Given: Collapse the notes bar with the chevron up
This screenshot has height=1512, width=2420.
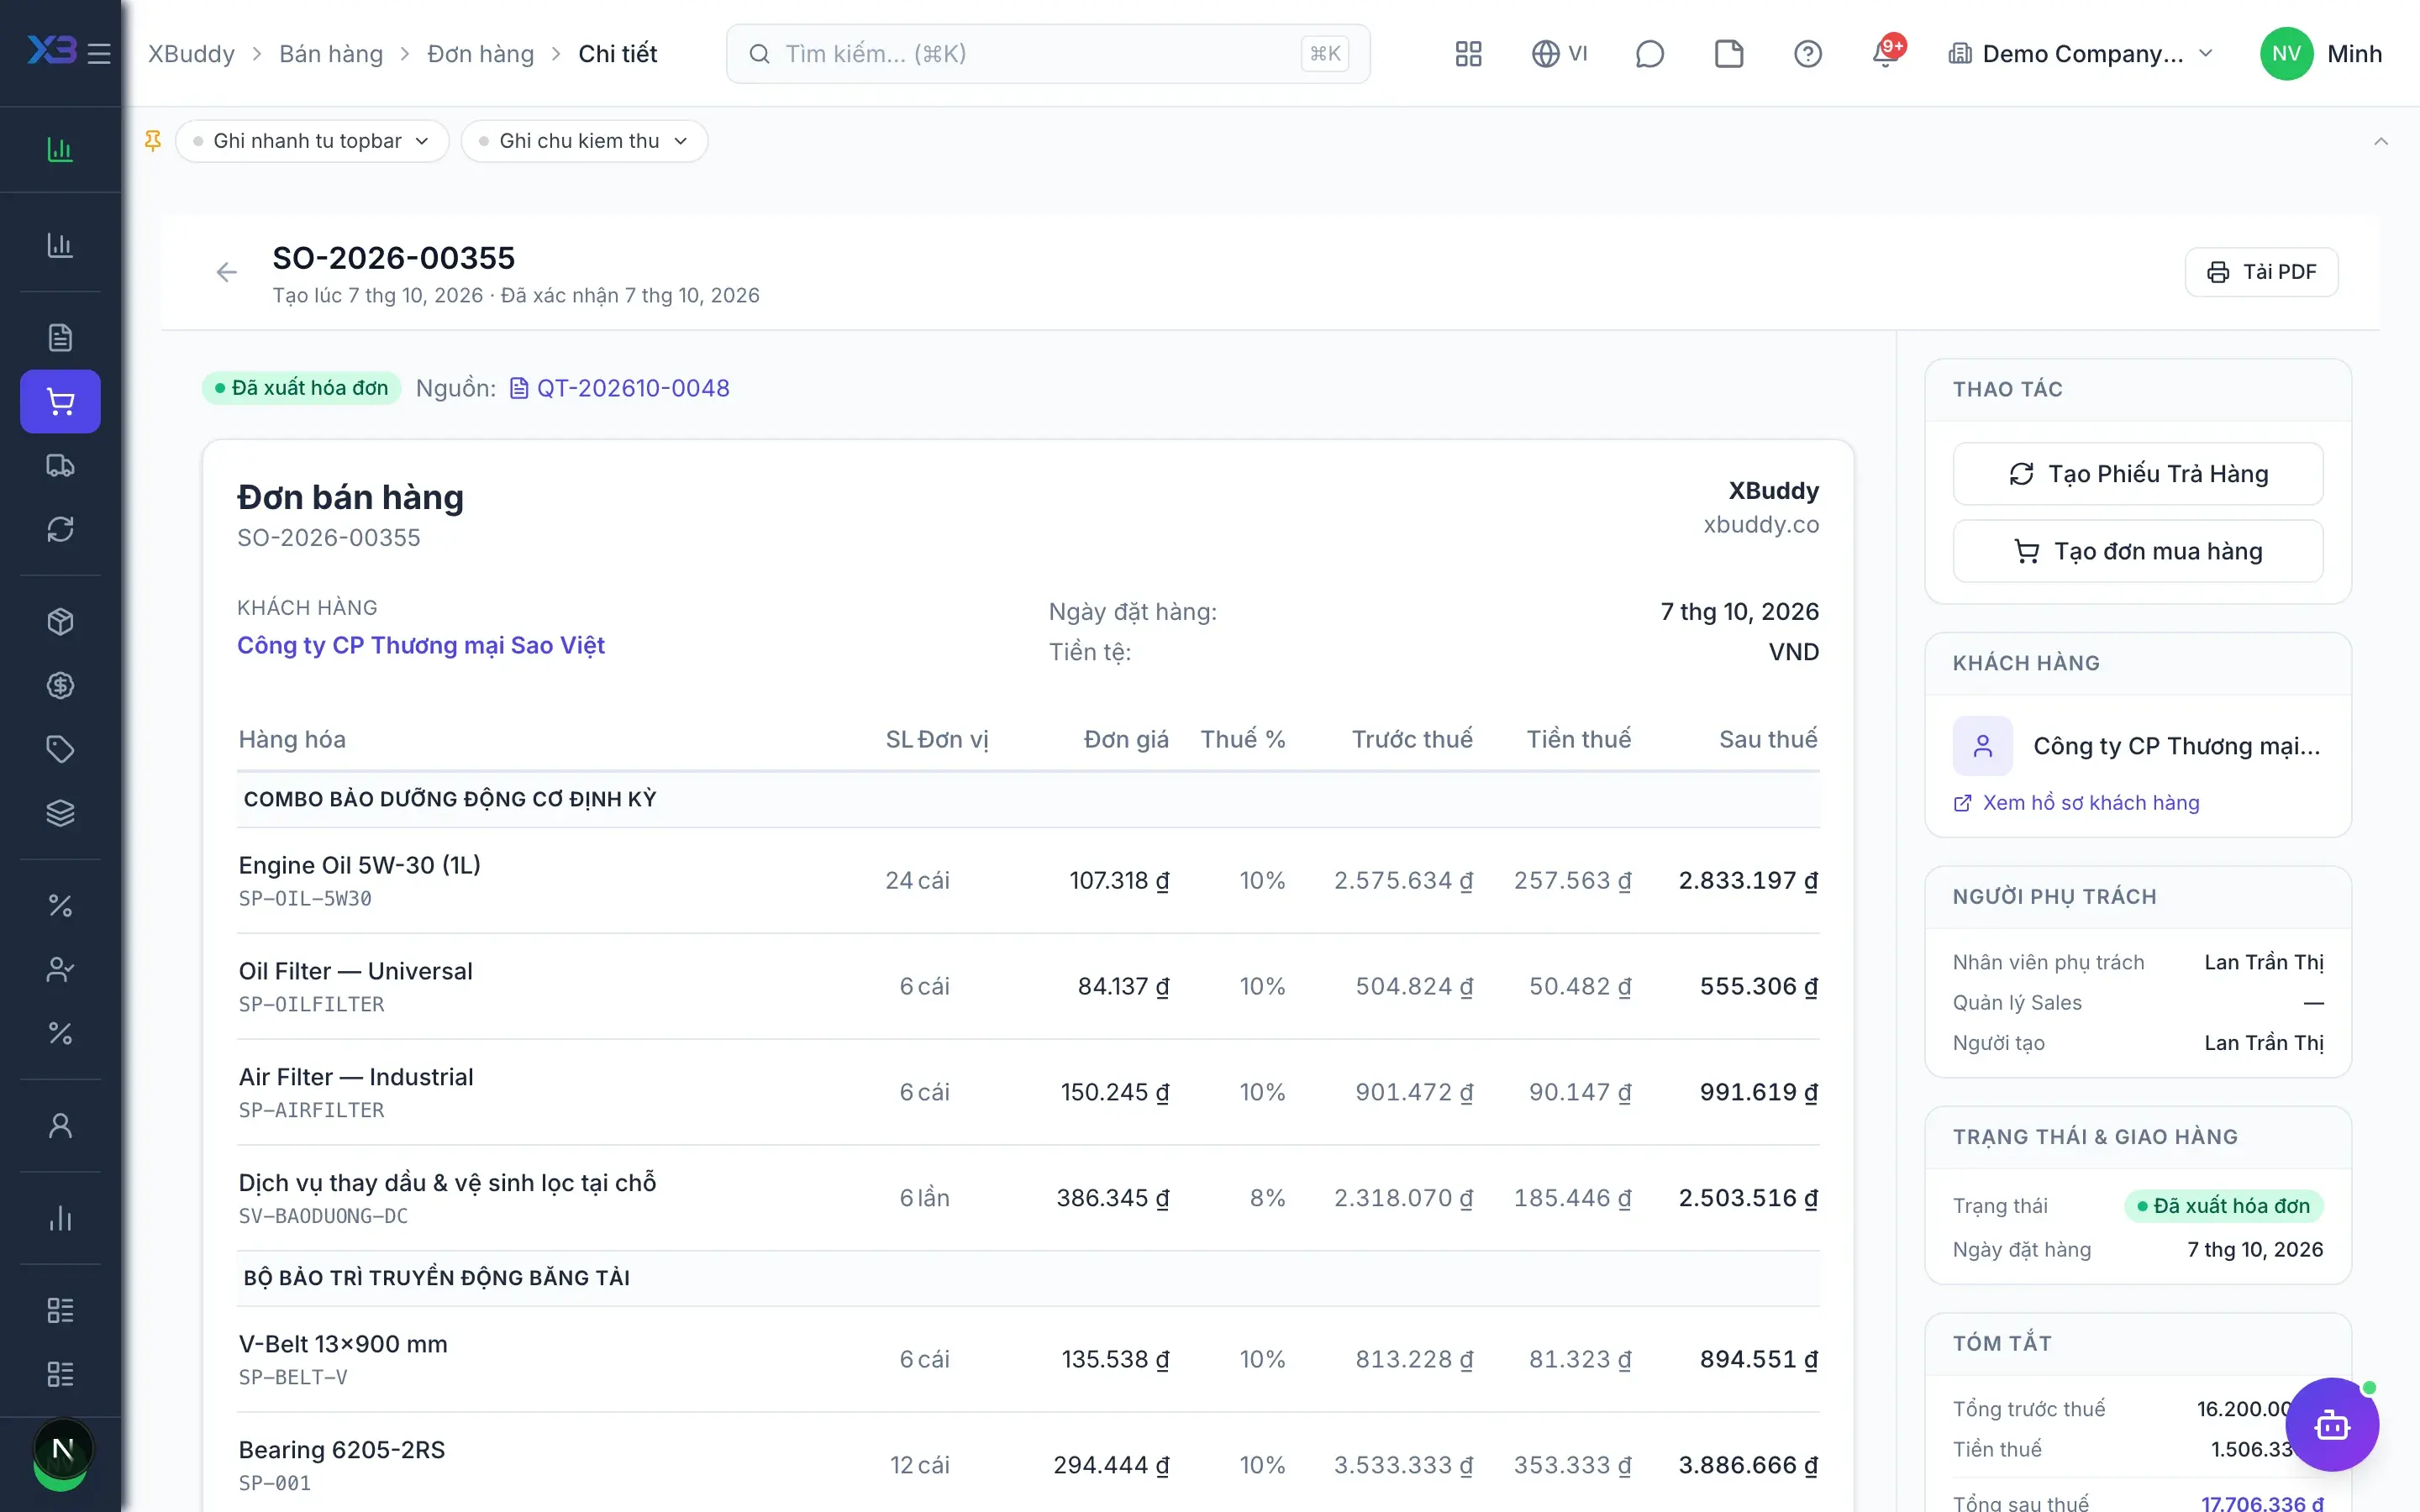Looking at the screenshot, I should [x=2381, y=141].
